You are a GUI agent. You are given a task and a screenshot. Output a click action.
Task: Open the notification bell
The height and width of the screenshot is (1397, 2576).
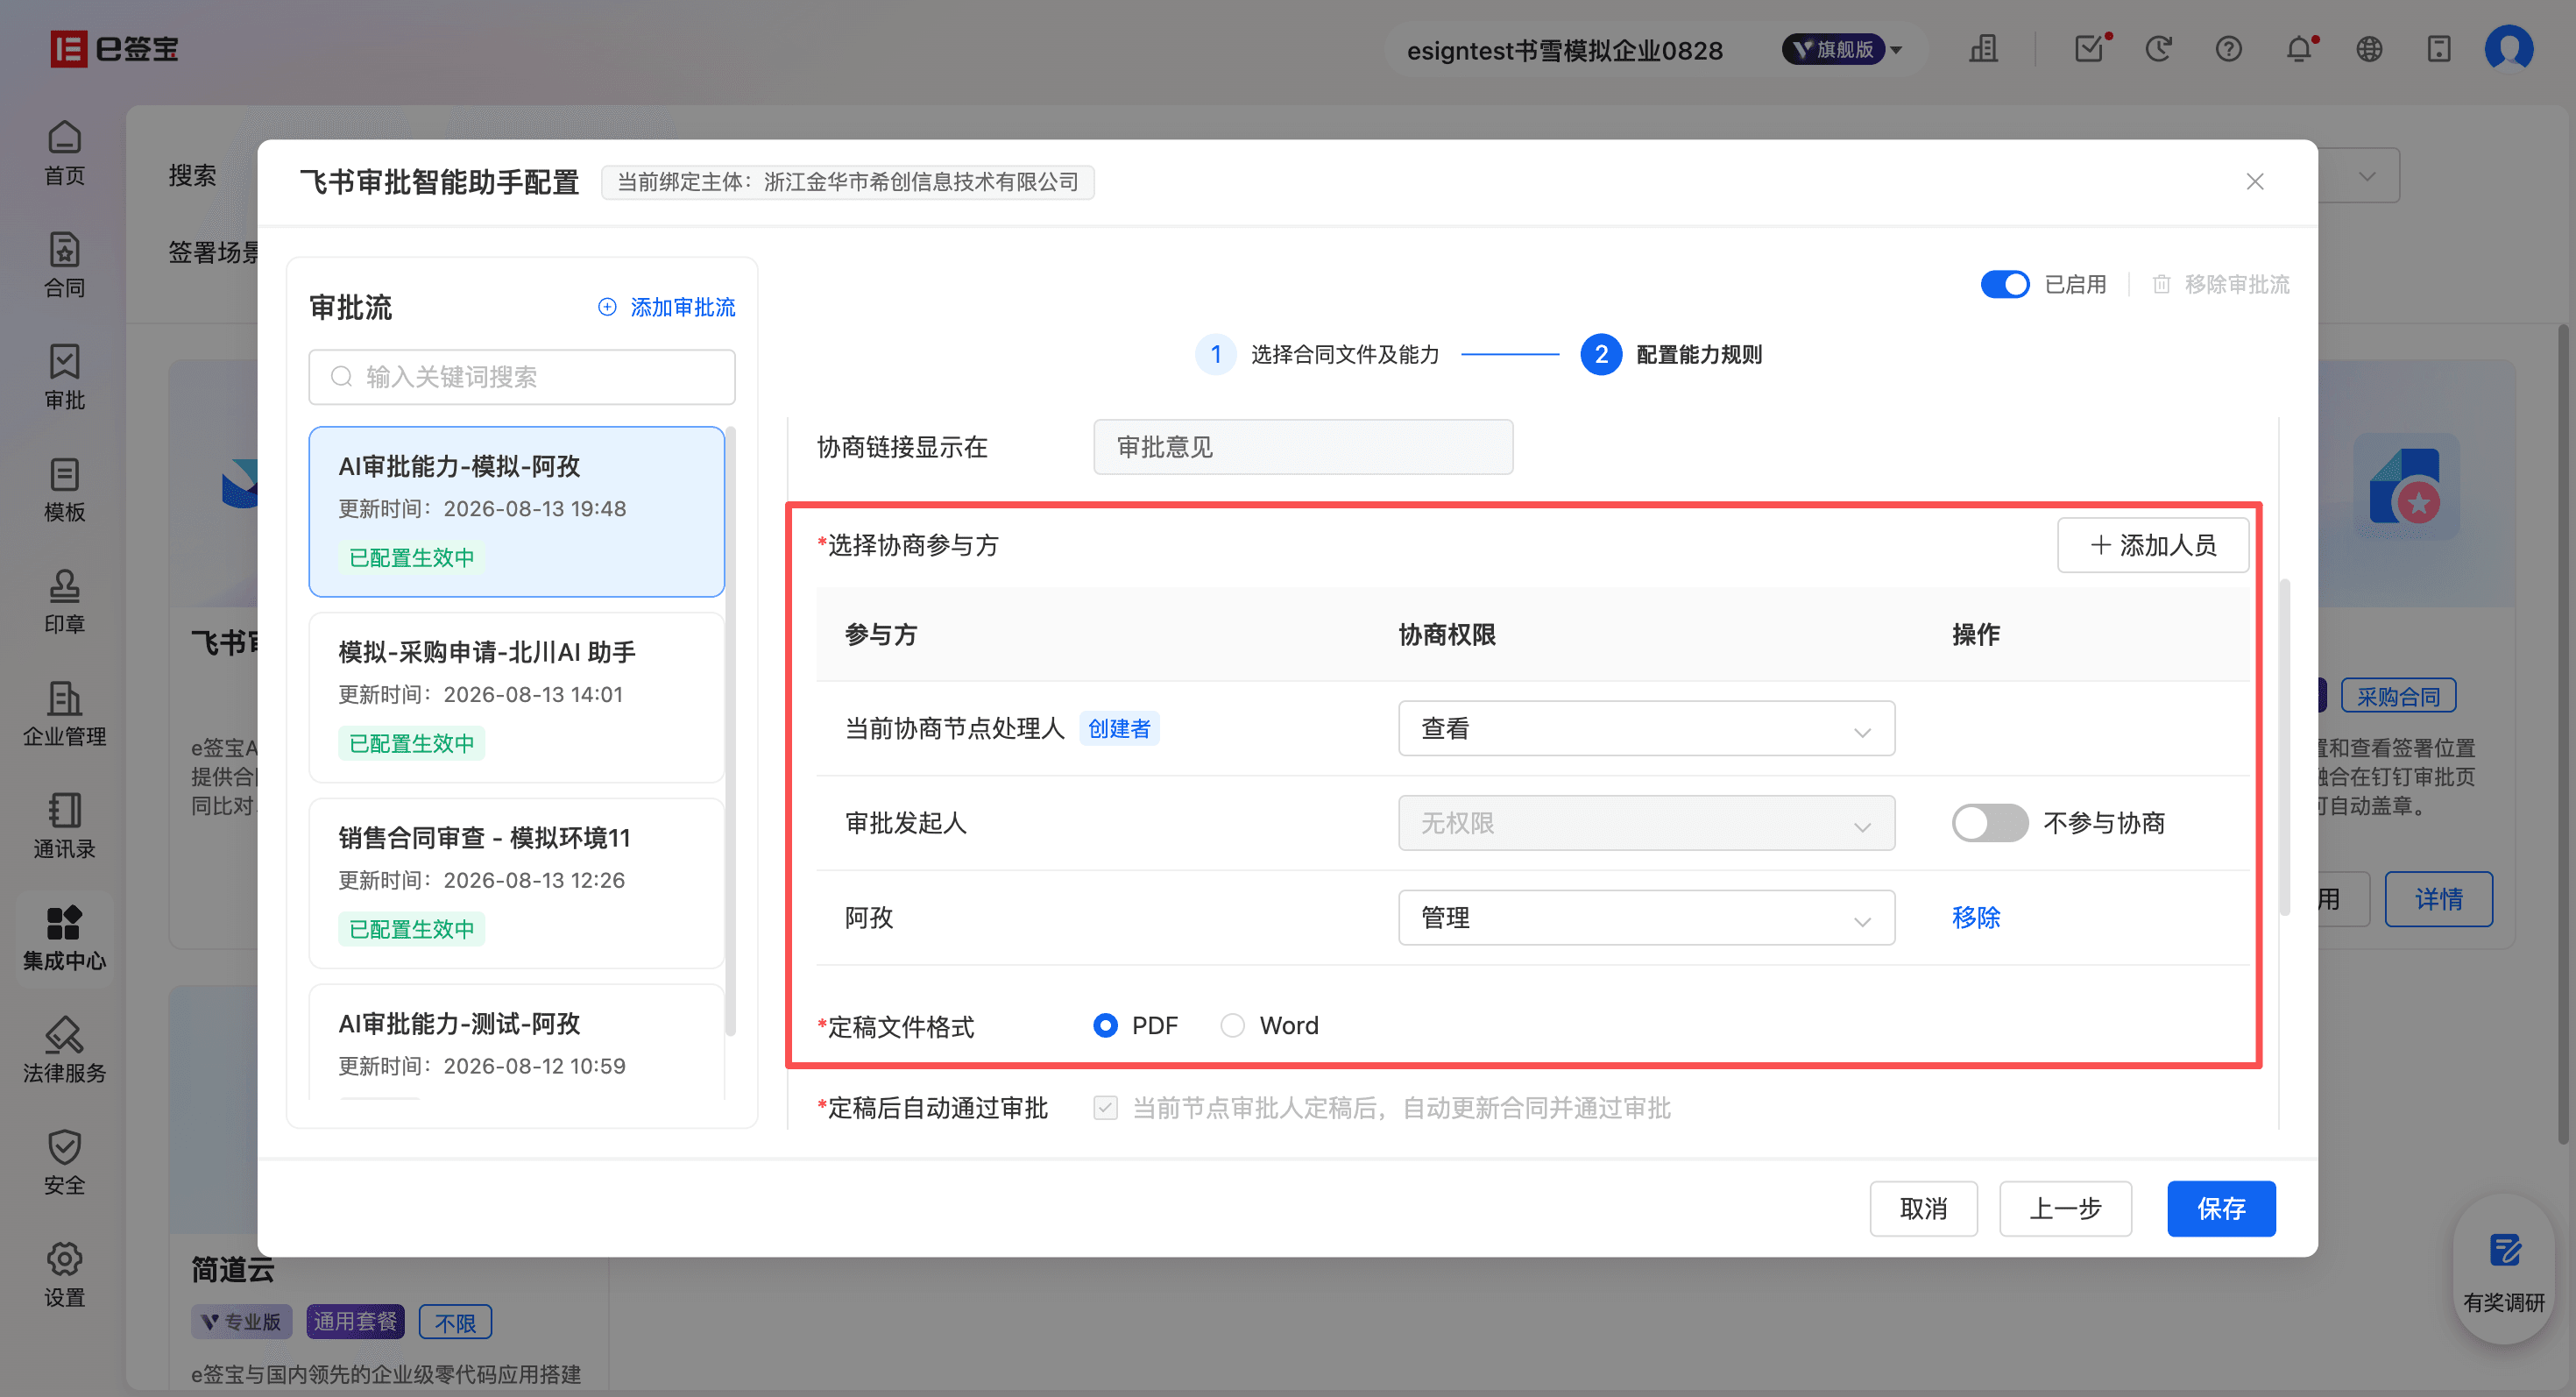(2299, 48)
